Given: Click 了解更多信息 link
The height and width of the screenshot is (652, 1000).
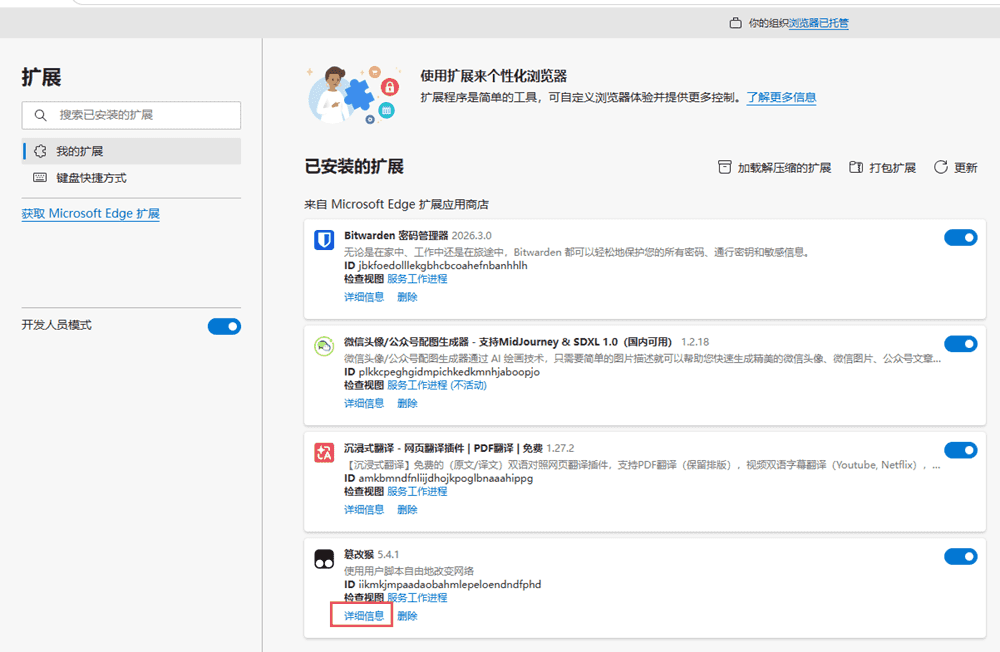Looking at the screenshot, I should pyautogui.click(x=781, y=98).
